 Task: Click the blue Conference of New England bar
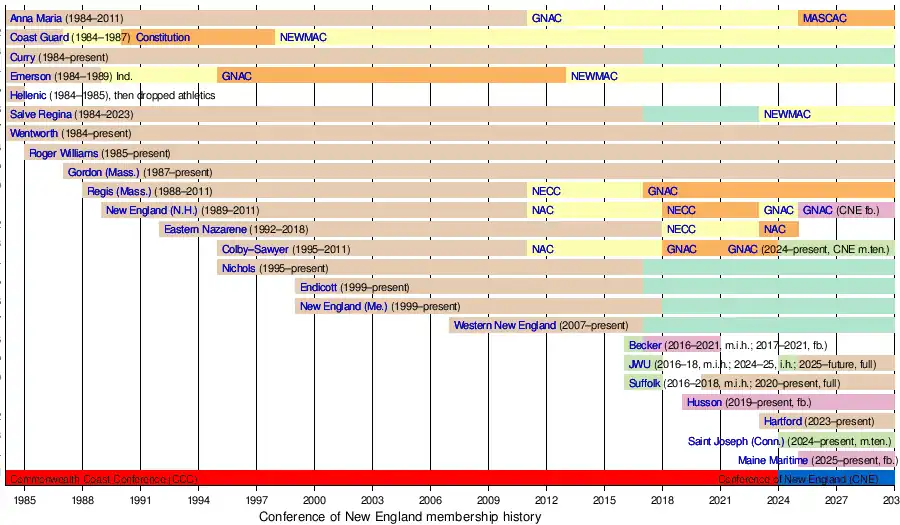tap(837, 478)
